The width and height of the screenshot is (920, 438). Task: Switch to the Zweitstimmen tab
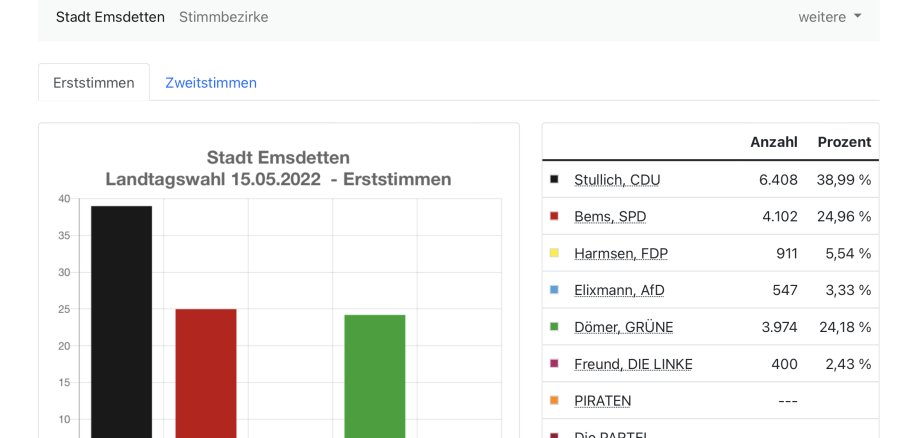click(x=211, y=83)
